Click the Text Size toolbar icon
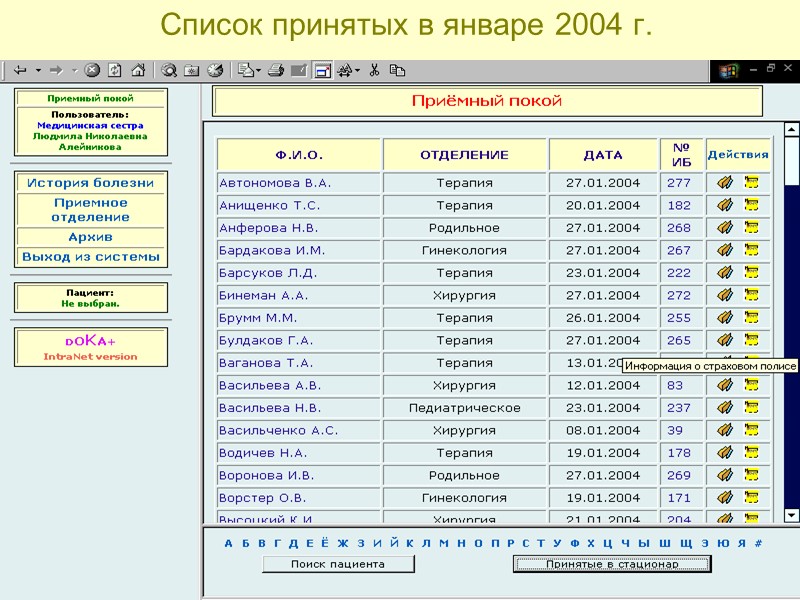The image size is (800, 600). [x=345, y=70]
